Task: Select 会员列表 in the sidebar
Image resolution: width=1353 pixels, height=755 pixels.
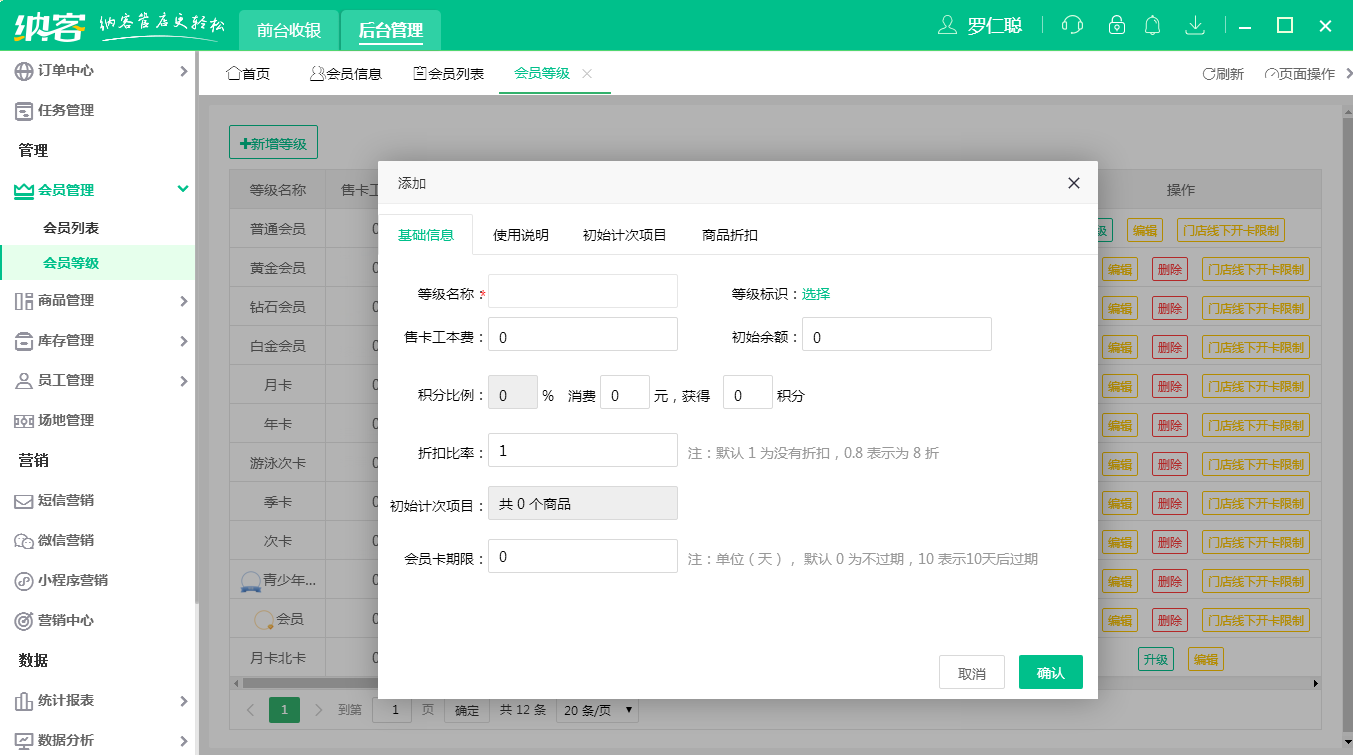Action: click(x=71, y=228)
